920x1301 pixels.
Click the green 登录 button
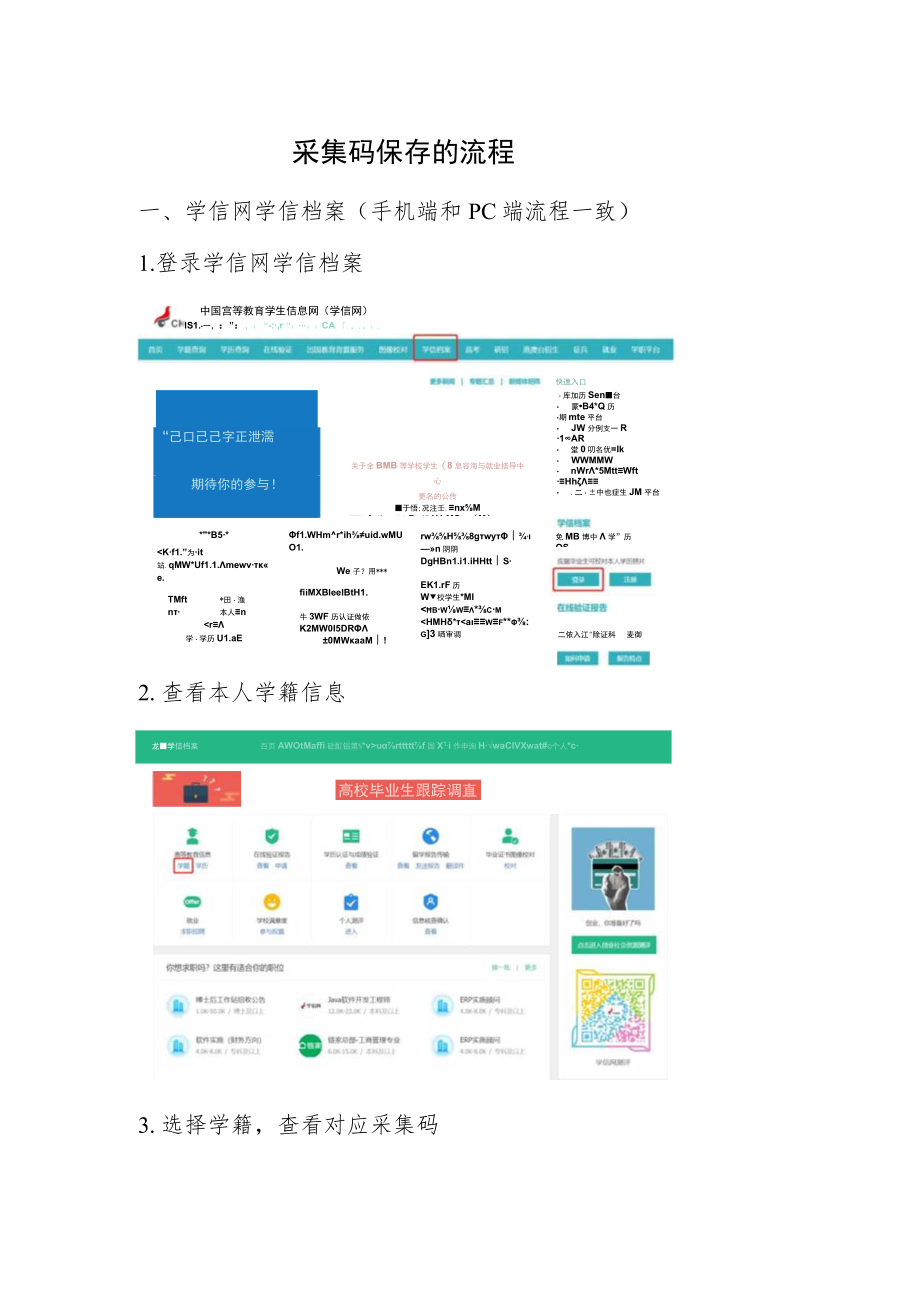pyautogui.click(x=578, y=578)
